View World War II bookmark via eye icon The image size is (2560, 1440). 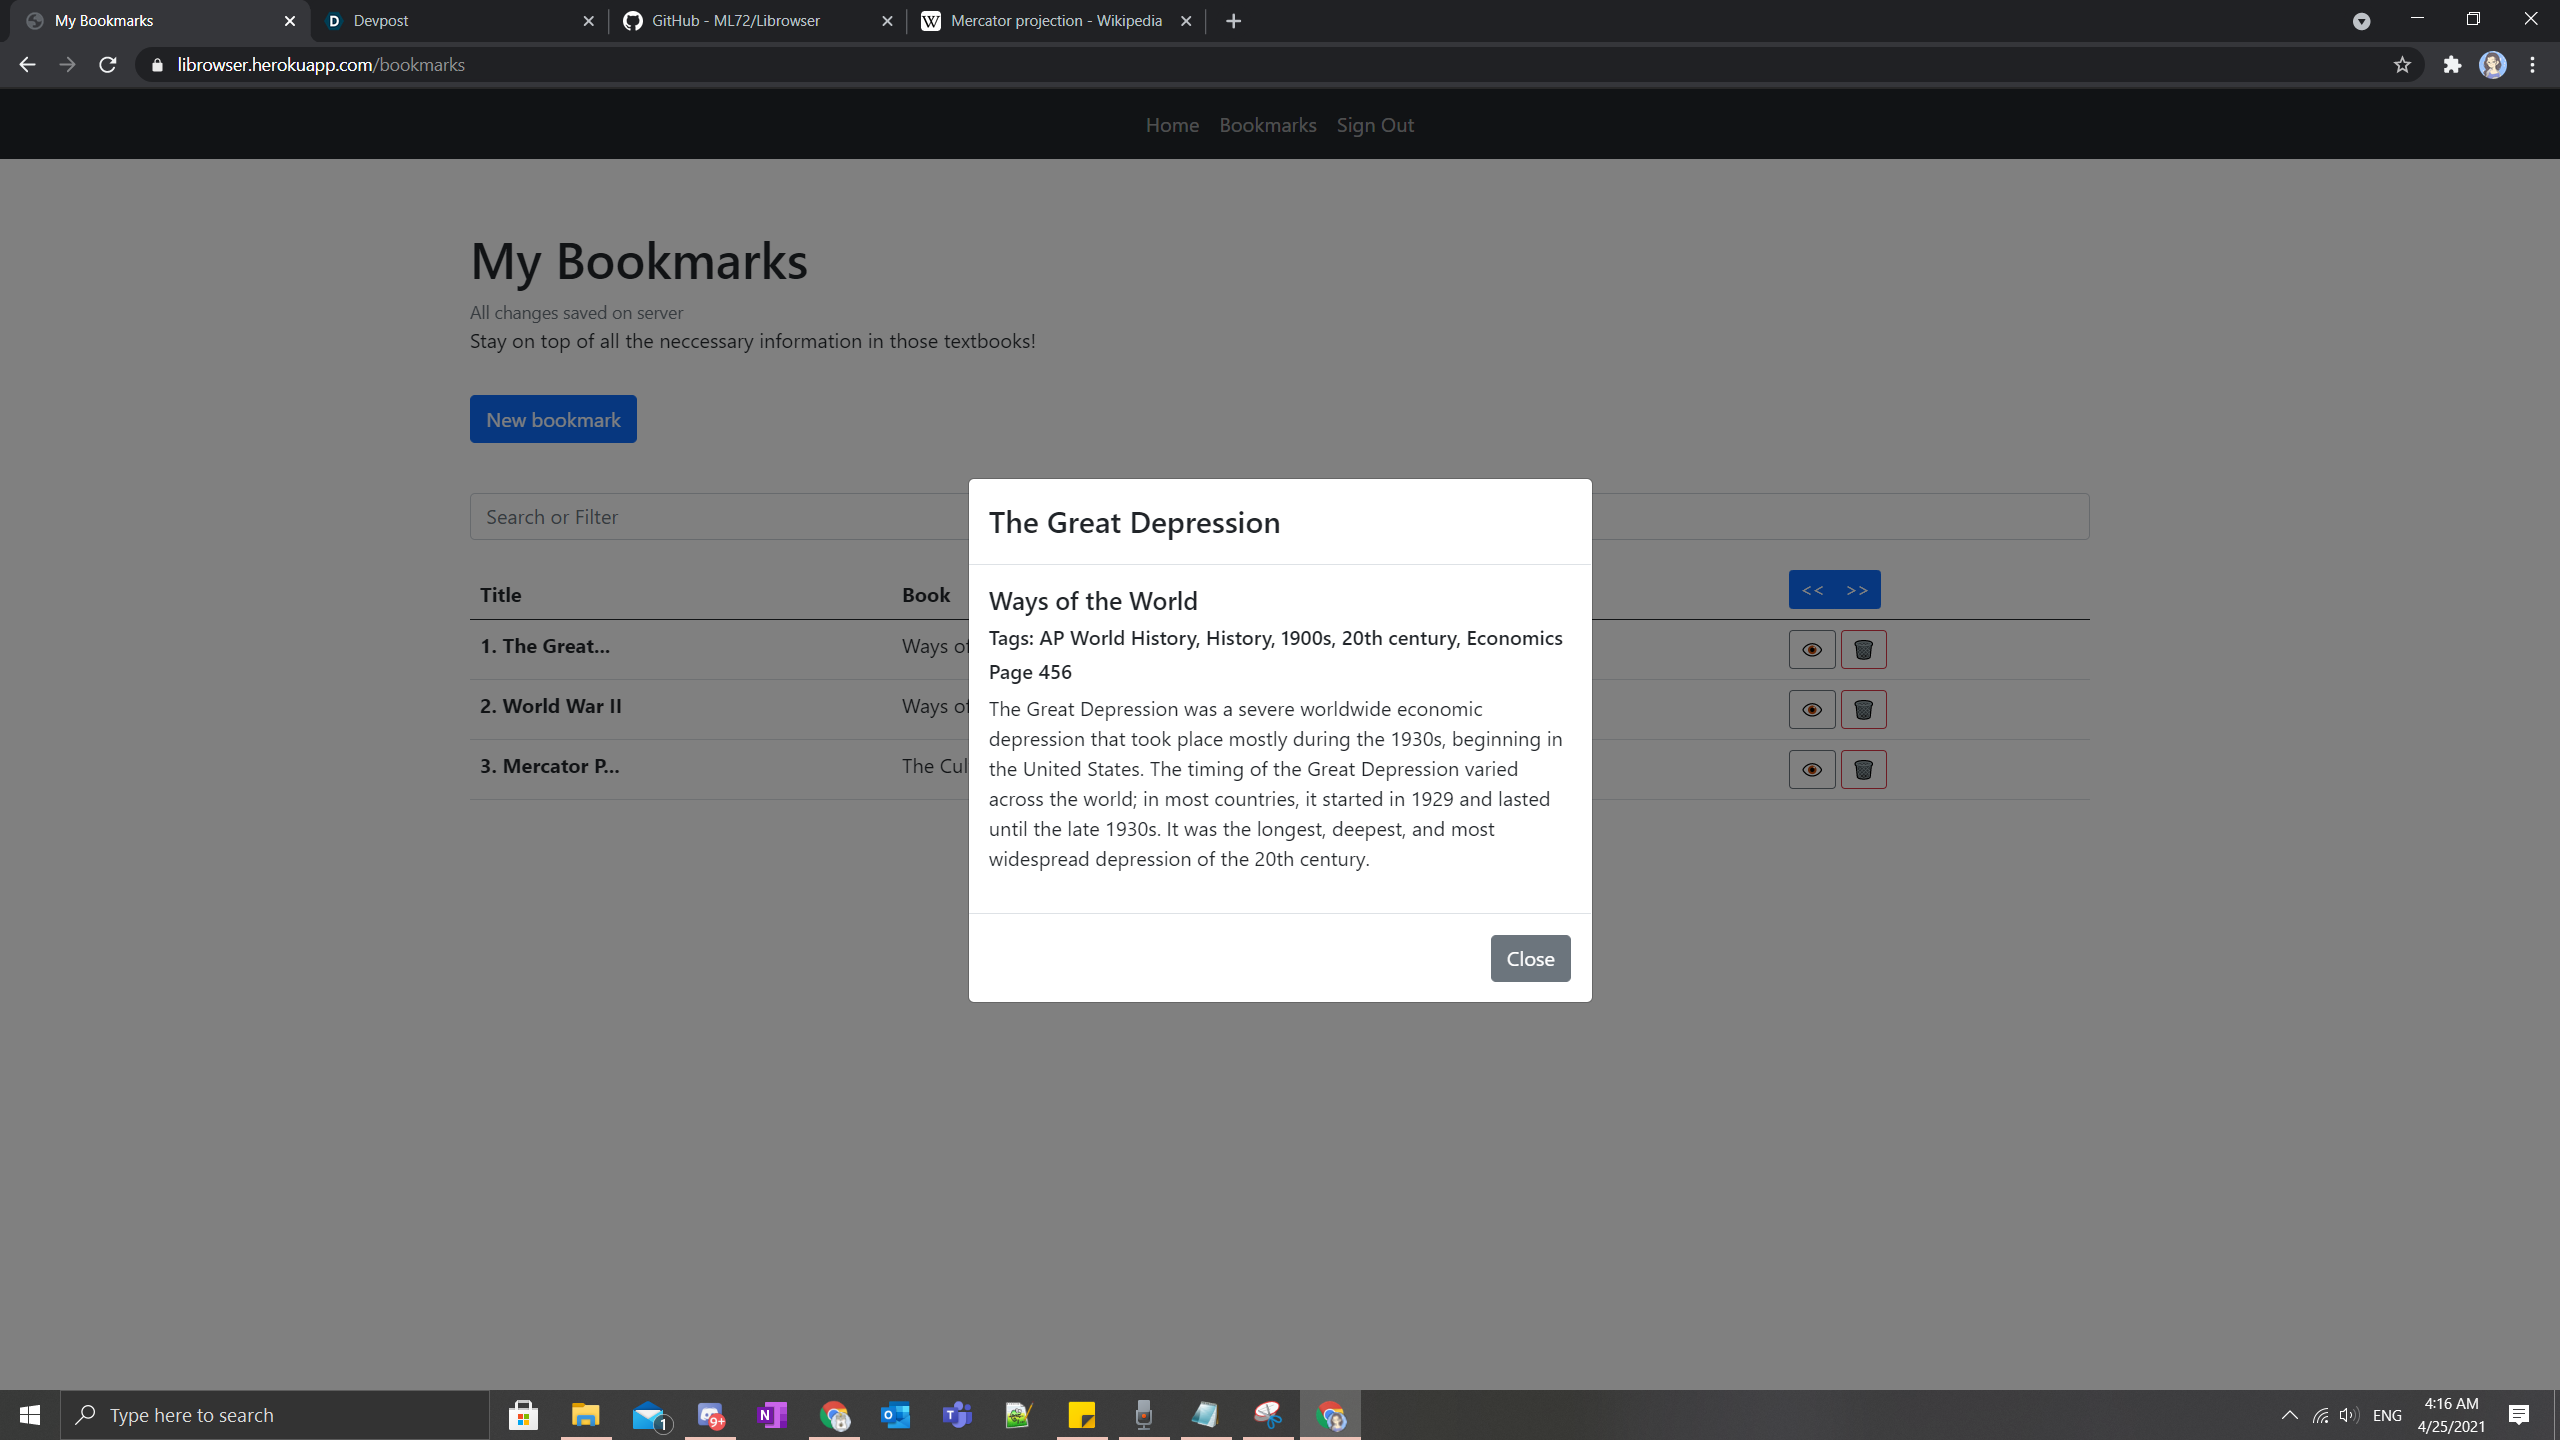1811,710
